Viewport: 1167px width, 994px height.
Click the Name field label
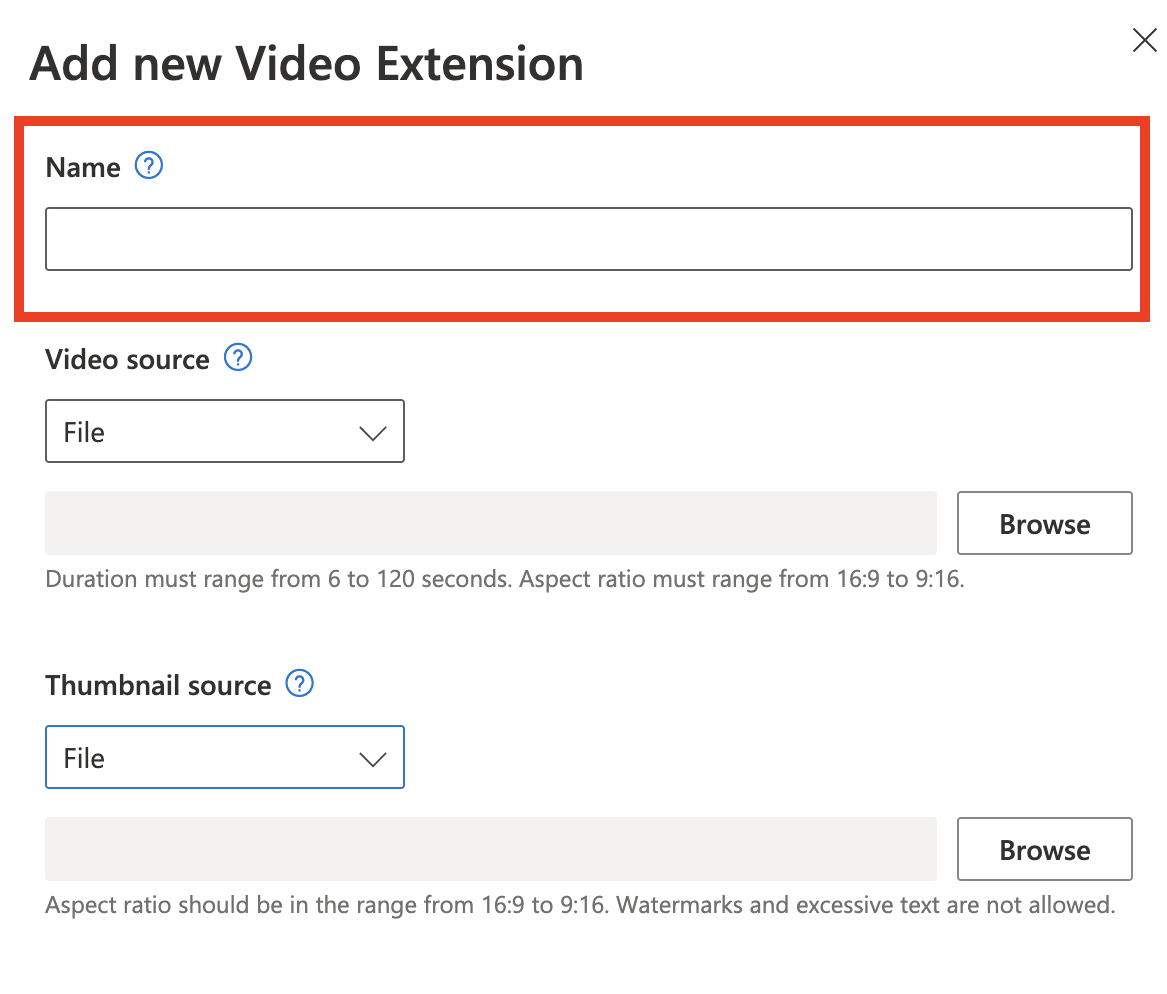coord(83,168)
